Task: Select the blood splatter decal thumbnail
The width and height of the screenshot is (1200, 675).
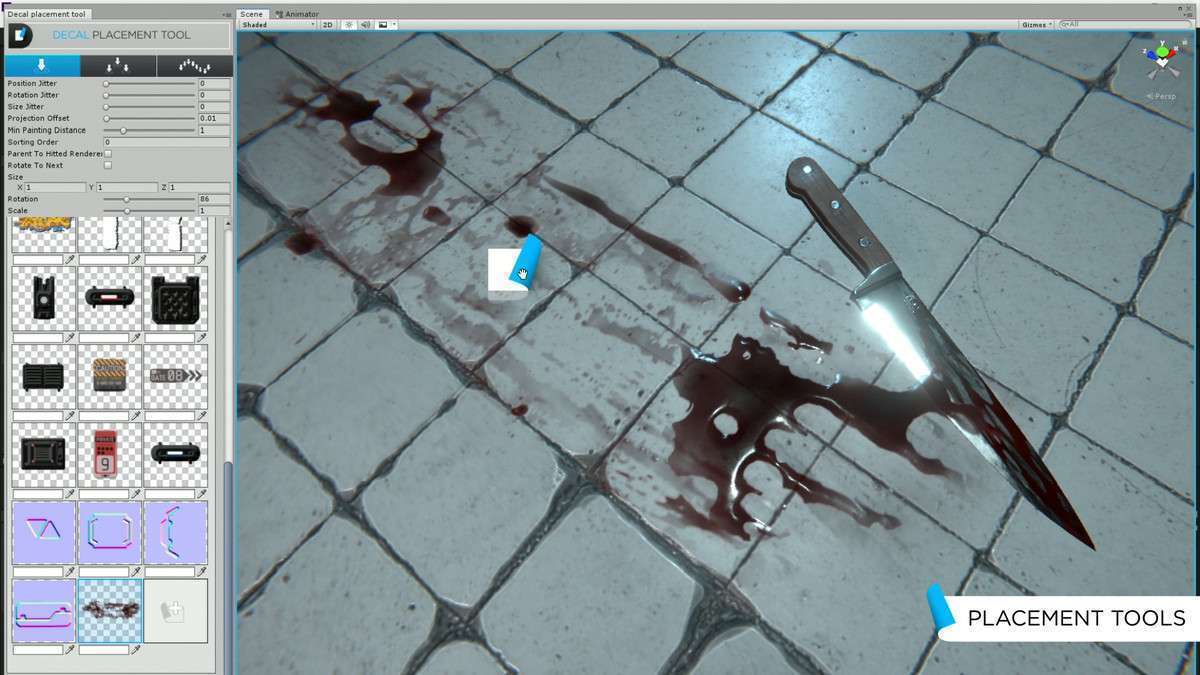Action: click(x=109, y=611)
